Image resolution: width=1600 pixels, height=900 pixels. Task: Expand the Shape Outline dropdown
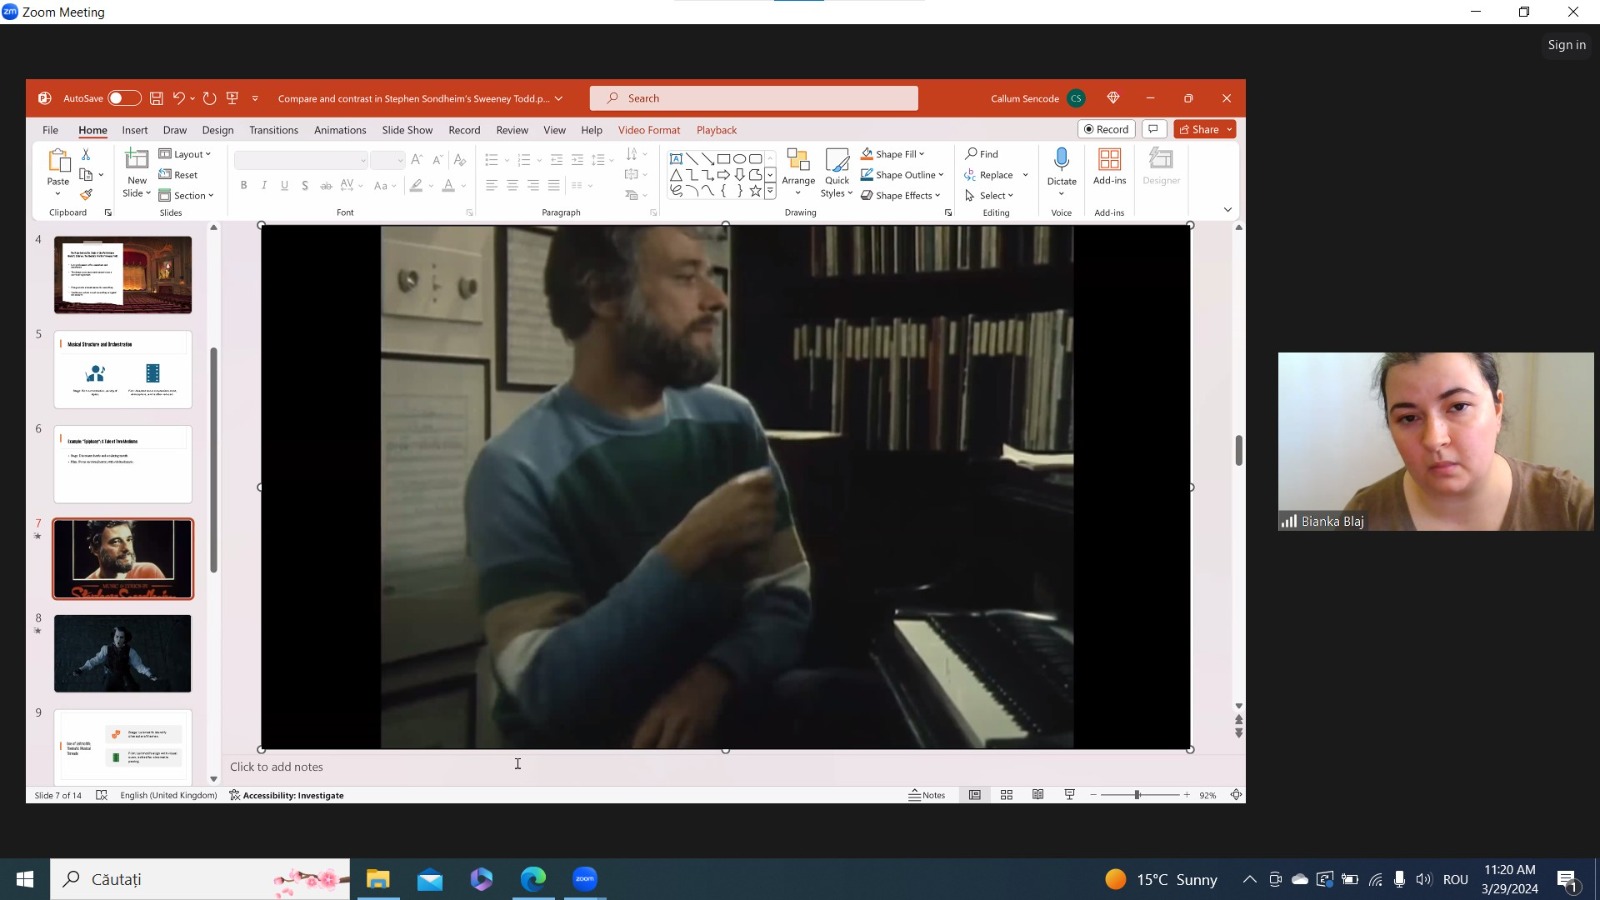pyautogui.click(x=902, y=175)
